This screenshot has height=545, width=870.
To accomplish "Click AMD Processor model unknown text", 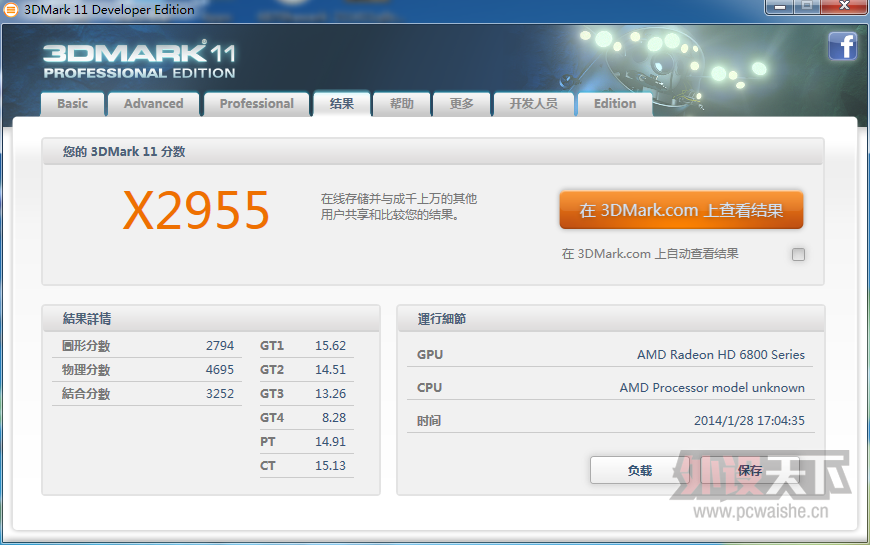I will pyautogui.click(x=712, y=387).
